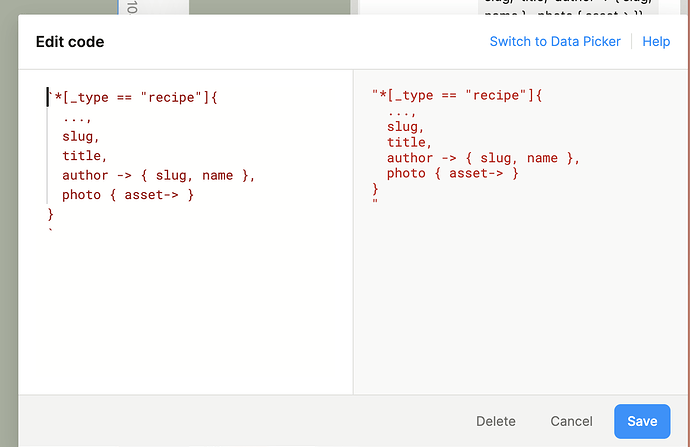
Task: Click the "slug," line in left editor
Action: [x=81, y=137]
